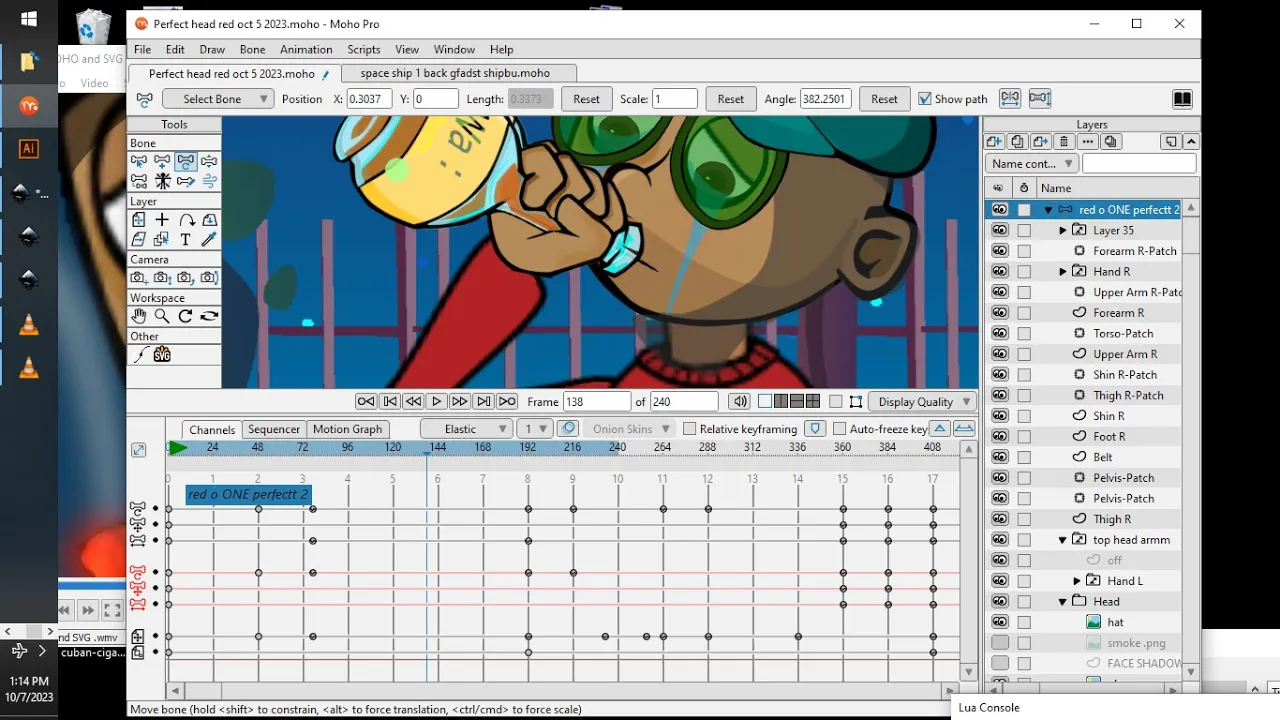
Task: Click the current Frame number field
Action: click(597, 402)
